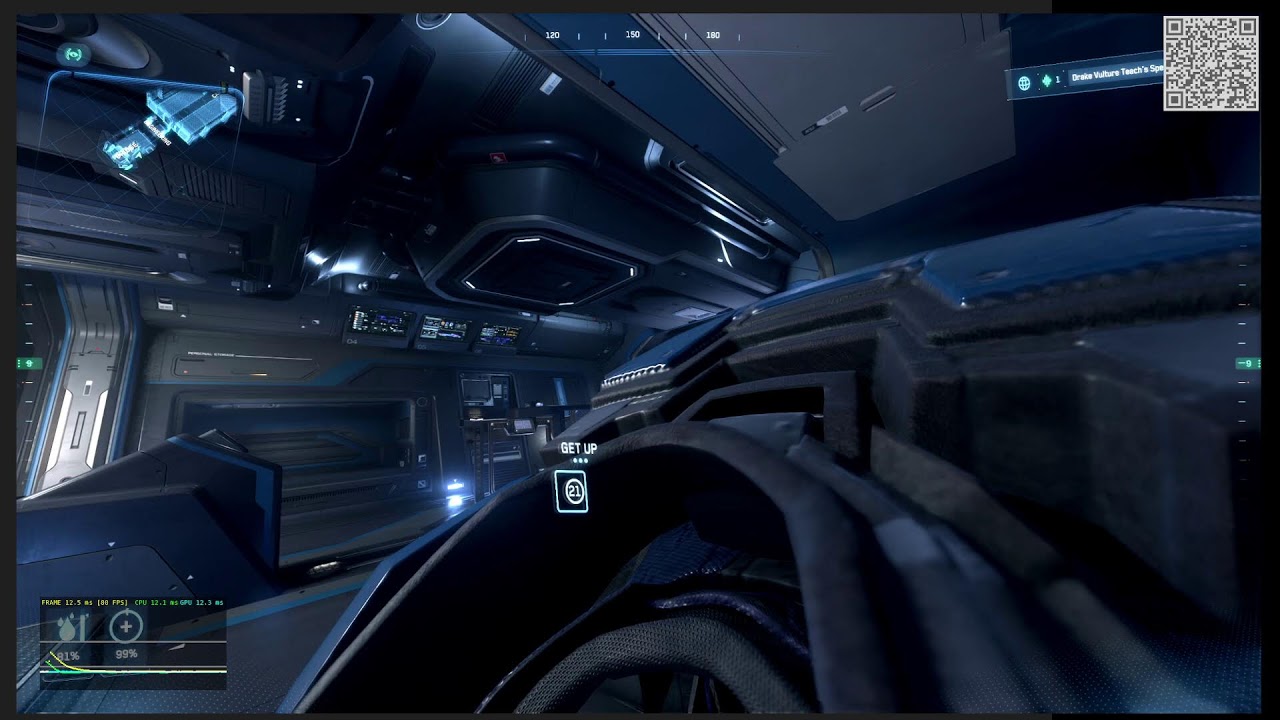The height and width of the screenshot is (720, 1280).
Task: Click the 81% hydration value
Action: pyautogui.click(x=68, y=656)
